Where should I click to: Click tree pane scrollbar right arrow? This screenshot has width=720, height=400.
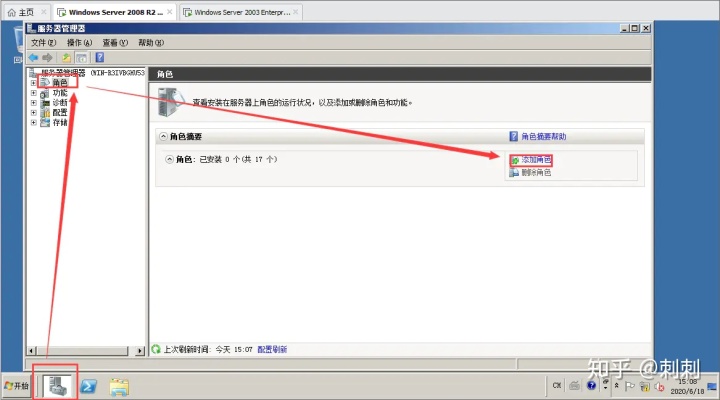tap(140, 351)
